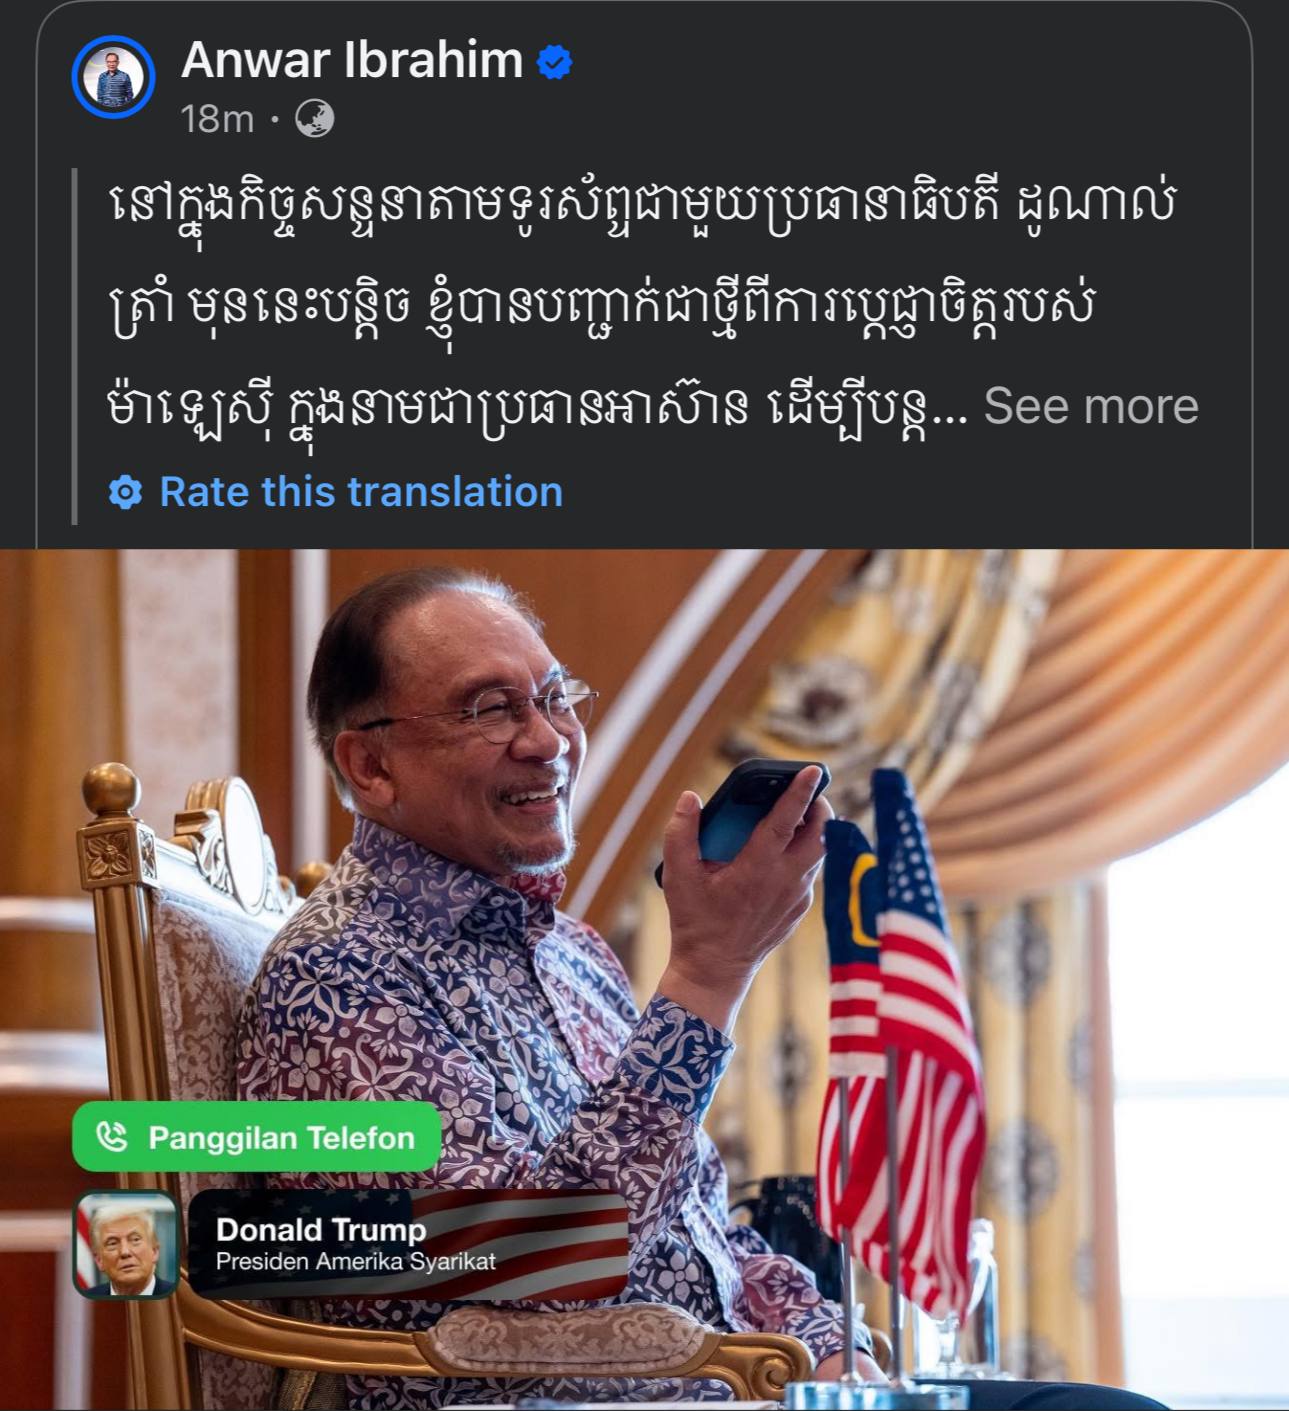Click the Anwar Ibrahim profile name
This screenshot has height=1411, width=1289.
pos(352,60)
